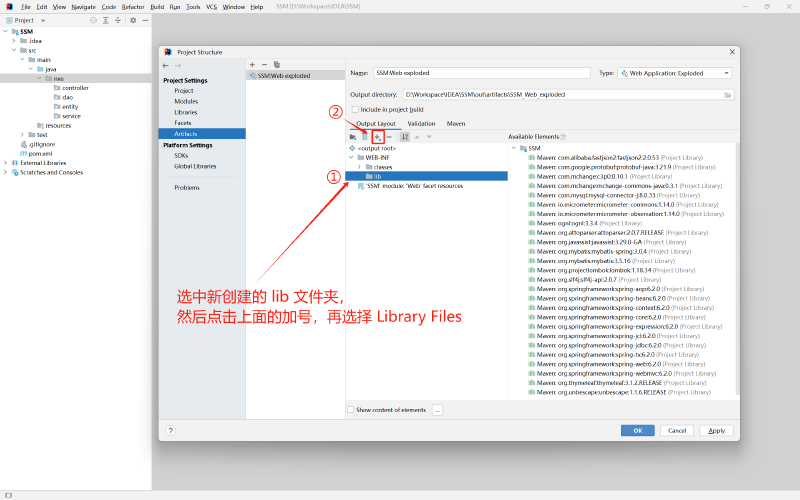Expand the classes folder in the output layout
Image resolution: width=800 pixels, height=500 pixels.
(x=359, y=167)
